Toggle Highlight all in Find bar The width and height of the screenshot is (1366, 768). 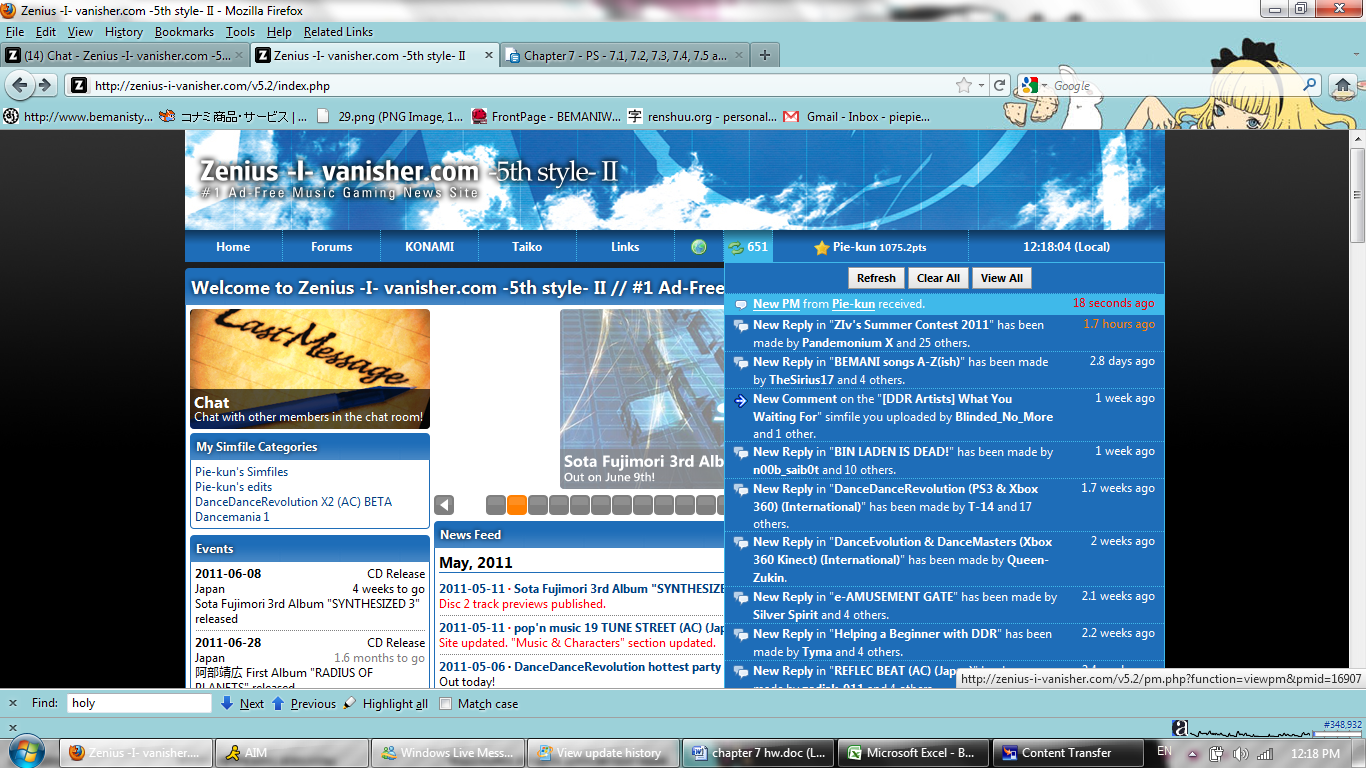385,703
